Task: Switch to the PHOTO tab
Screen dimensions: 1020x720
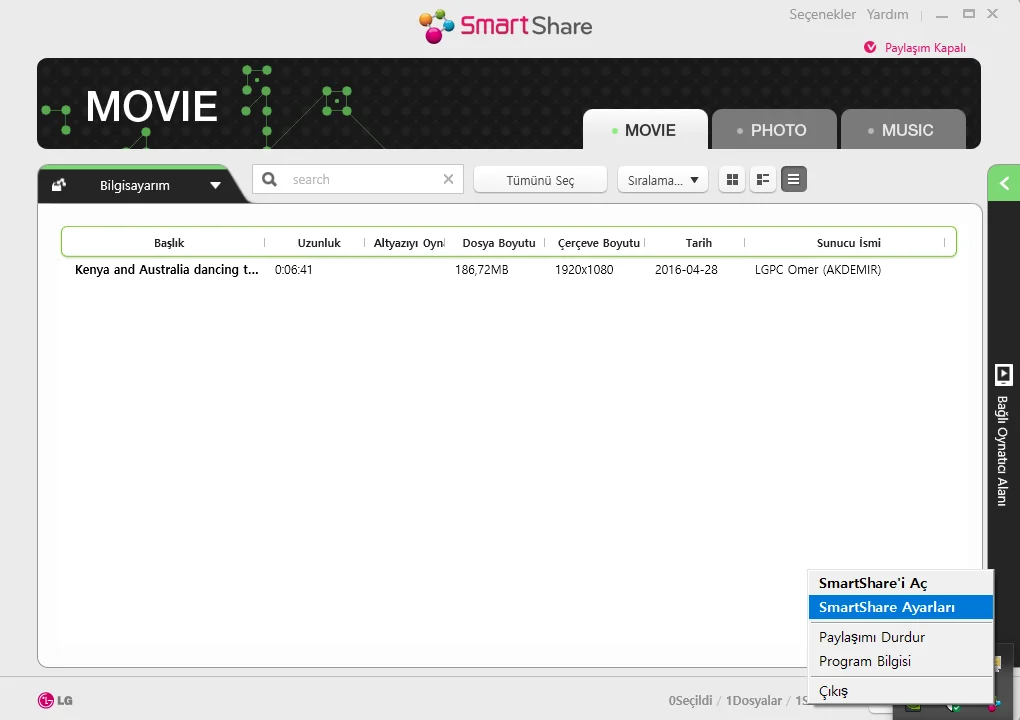Action: [x=774, y=129]
